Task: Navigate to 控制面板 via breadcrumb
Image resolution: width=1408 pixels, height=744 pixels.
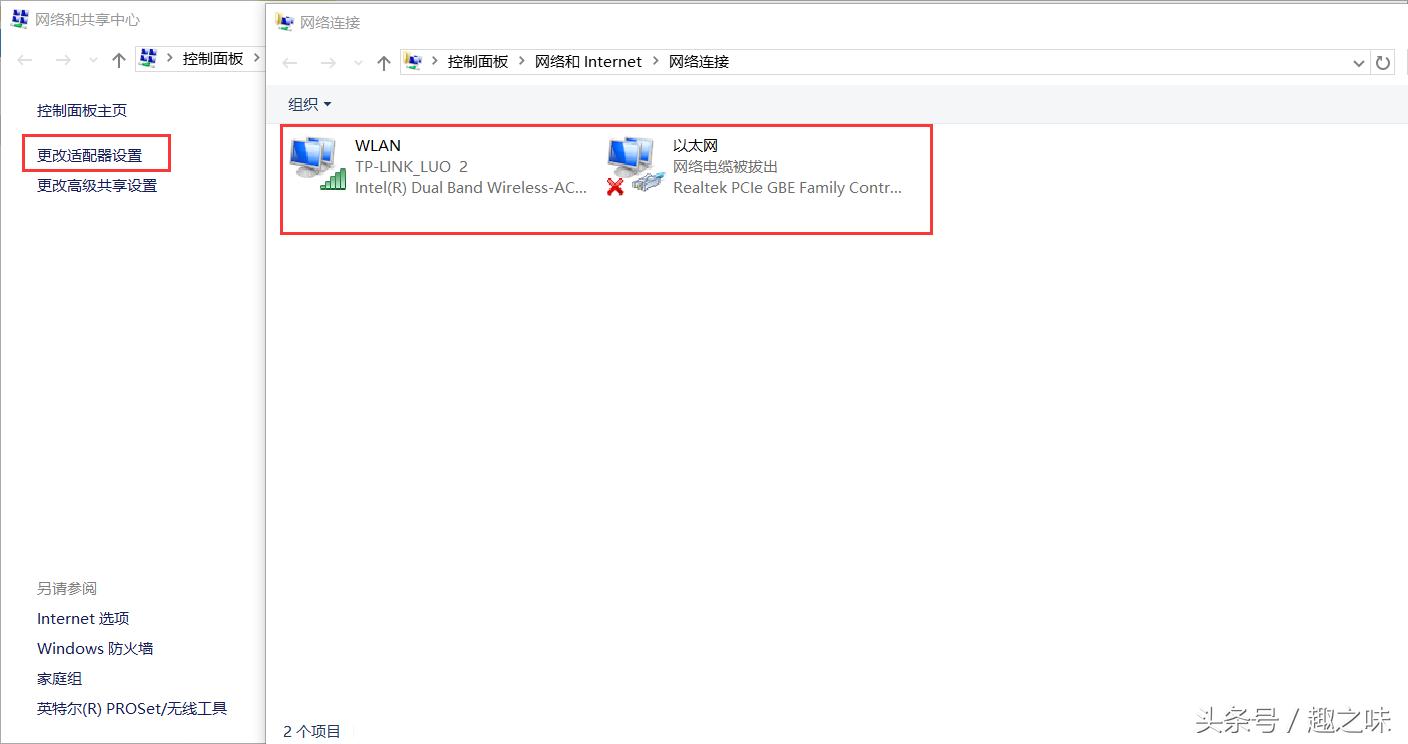Action: [x=478, y=61]
